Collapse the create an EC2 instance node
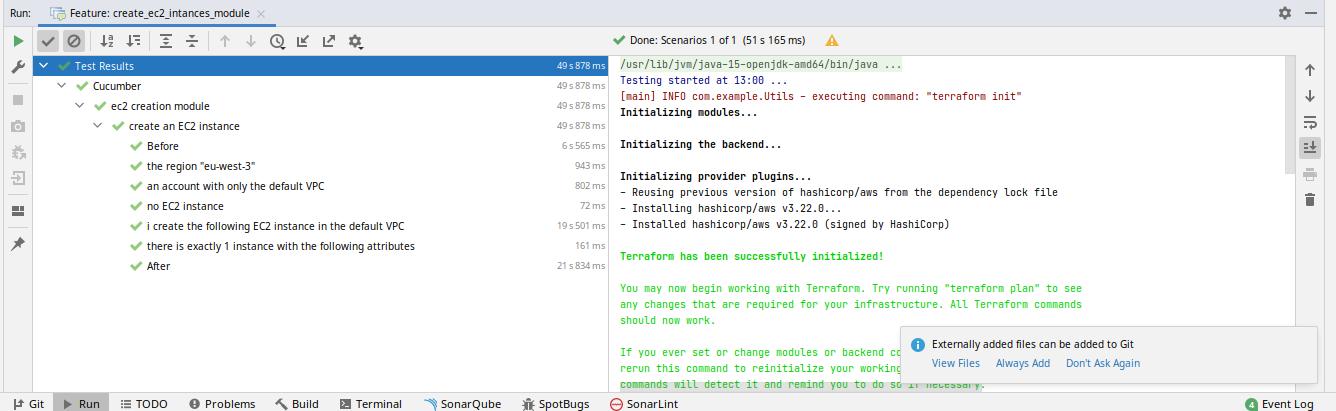 tap(98, 126)
